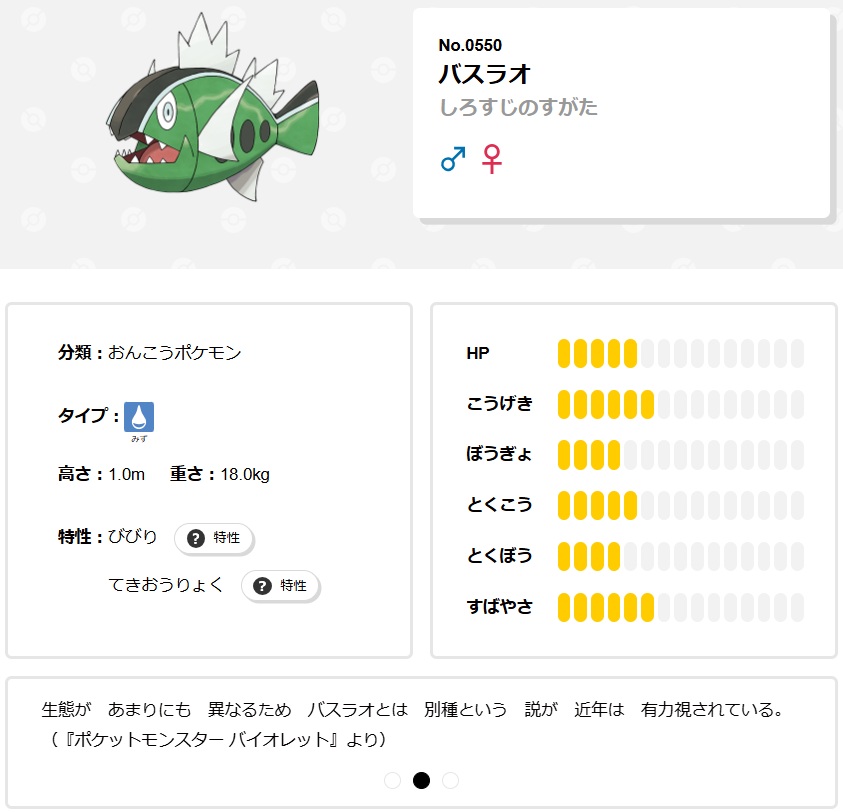Screen dimensions: 843x812
Task: Click the バスラオ name heading
Action: (x=484, y=75)
